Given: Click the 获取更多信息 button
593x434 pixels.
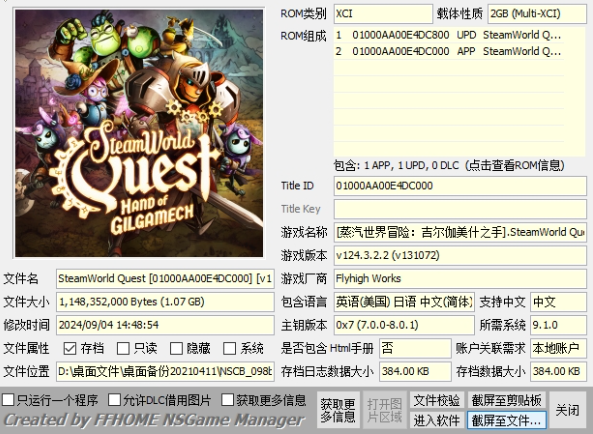Looking at the screenshot, I should coord(338,410).
